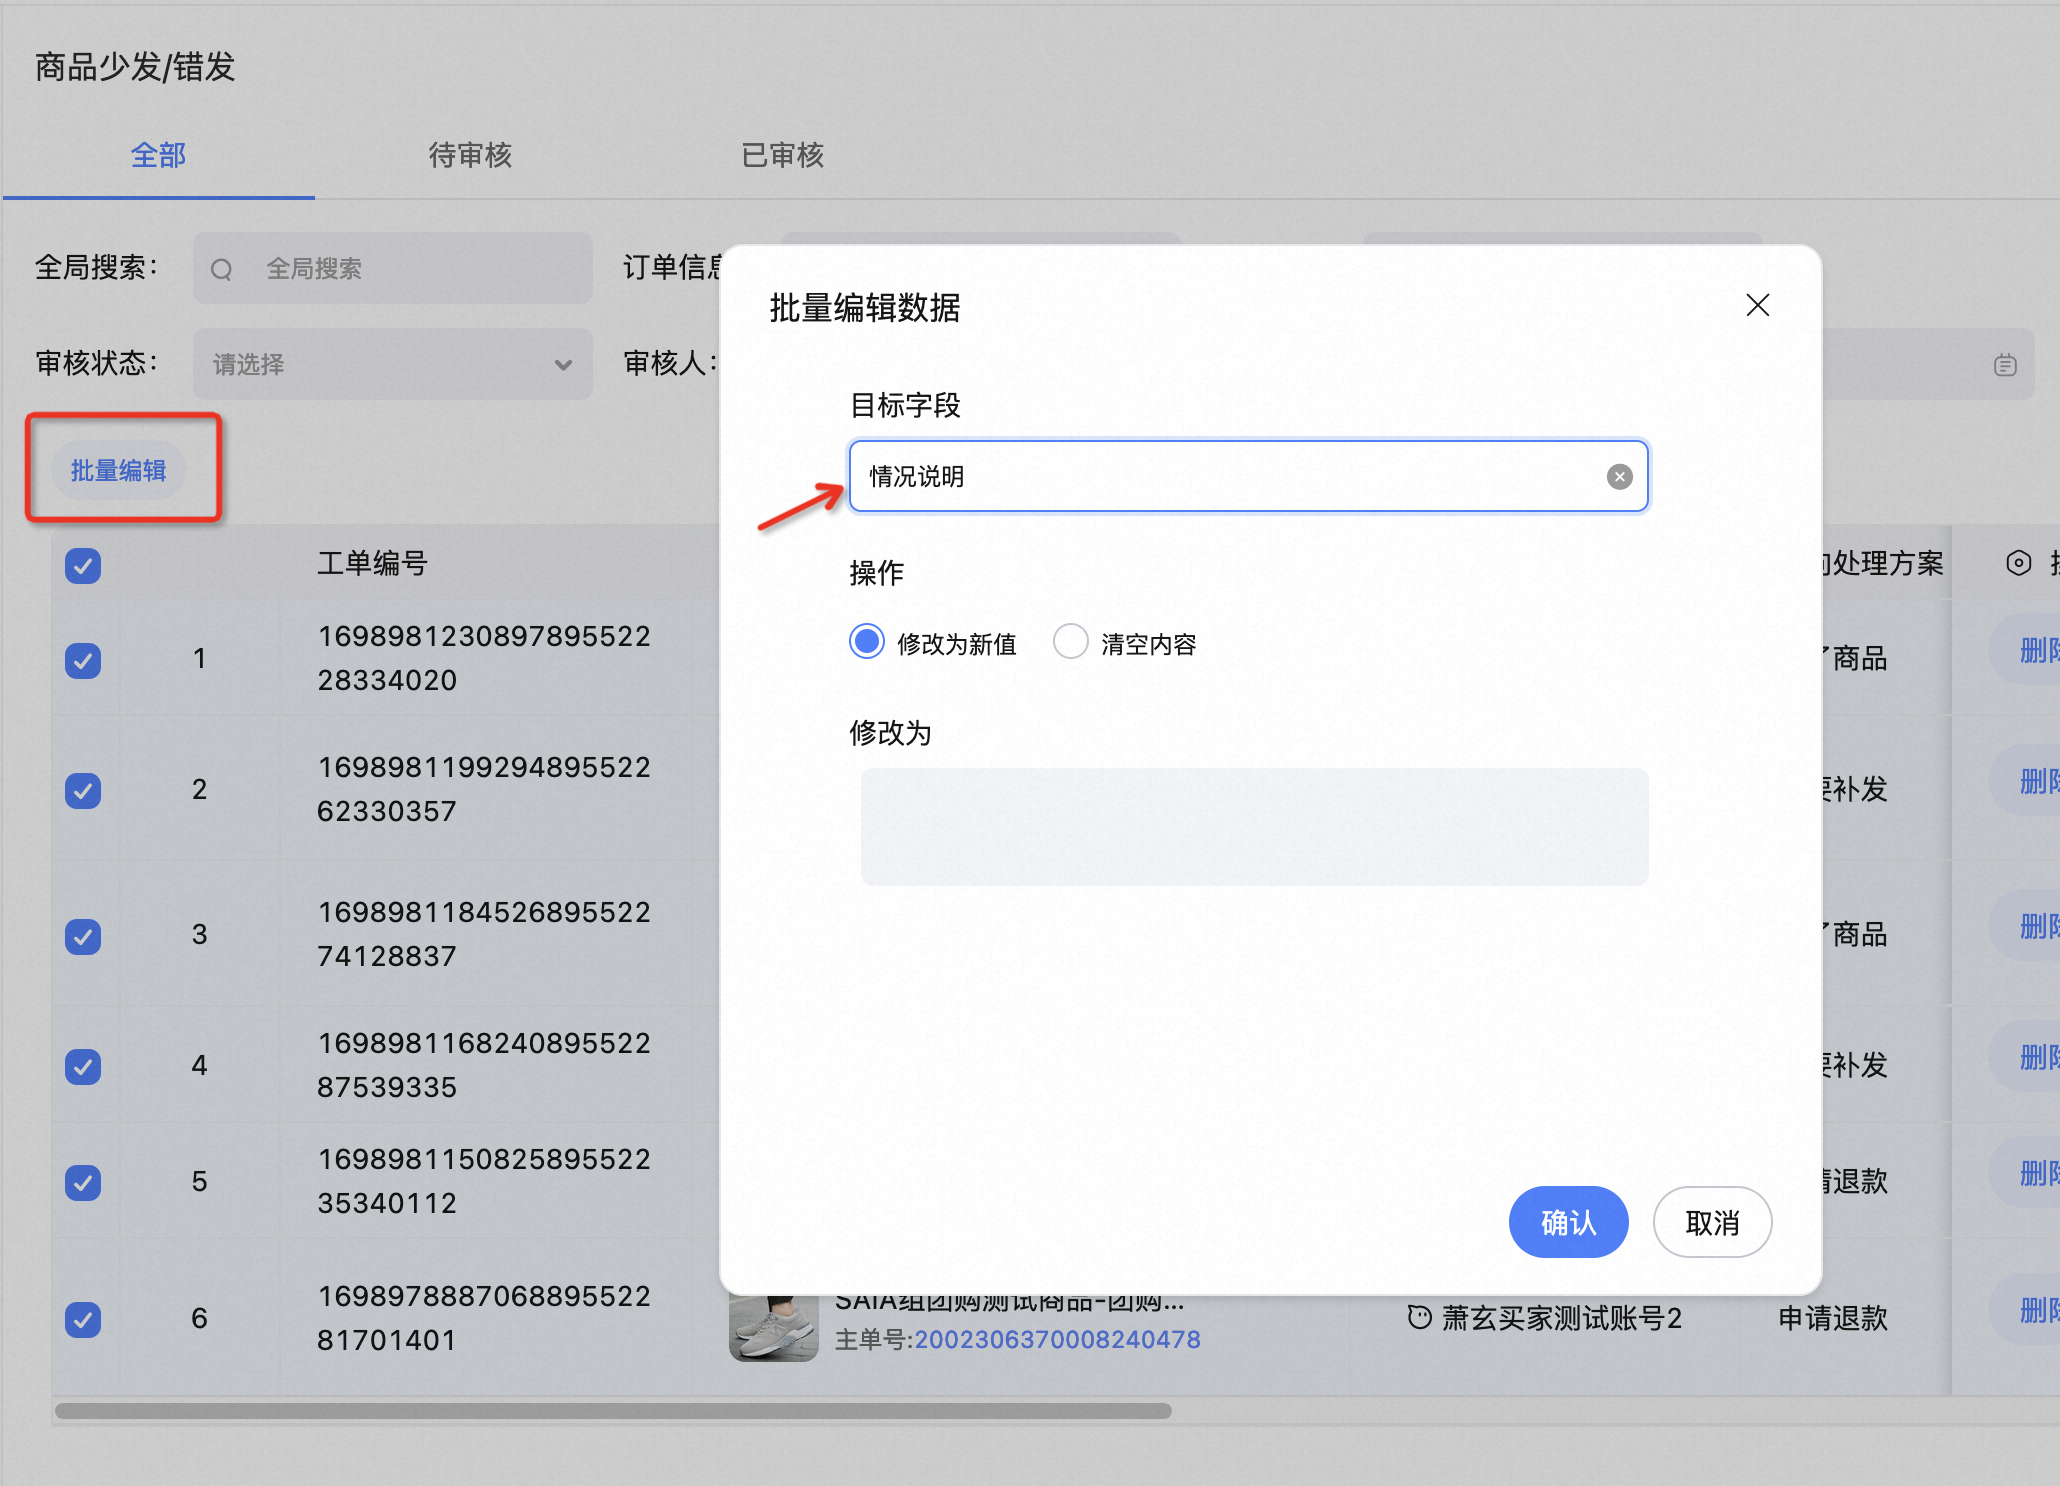Switch to 待审核 tab
The image size is (2060, 1486).
click(x=470, y=155)
